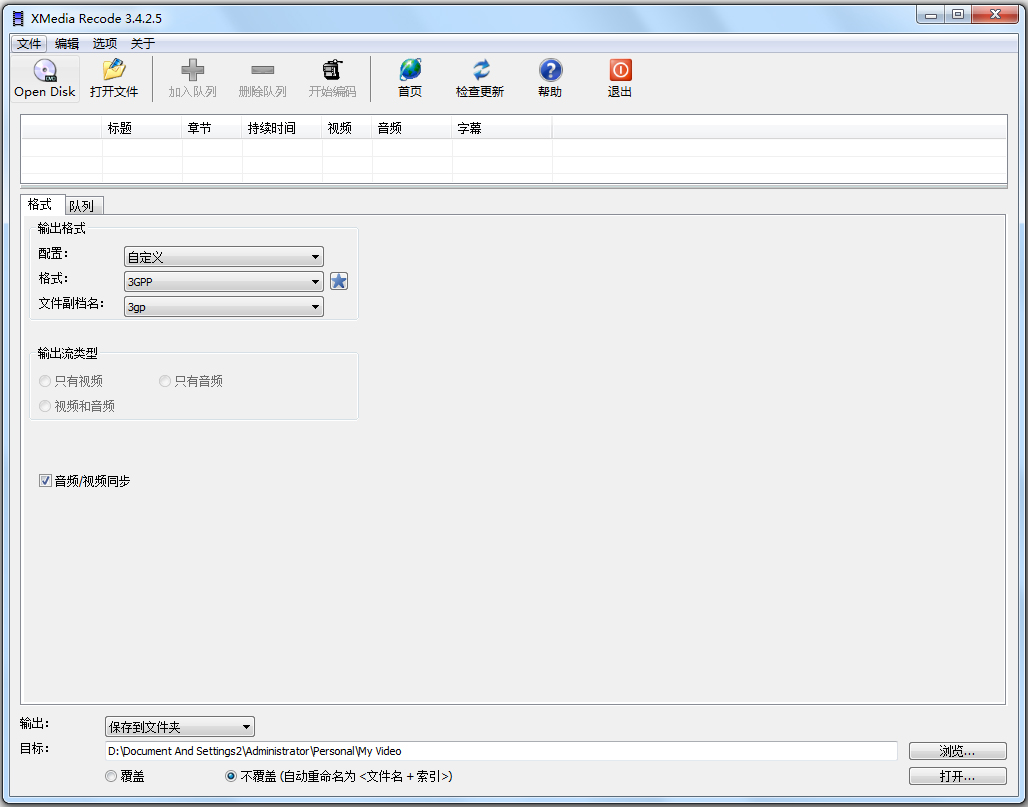Click the 退出 red power icon

[x=620, y=69]
